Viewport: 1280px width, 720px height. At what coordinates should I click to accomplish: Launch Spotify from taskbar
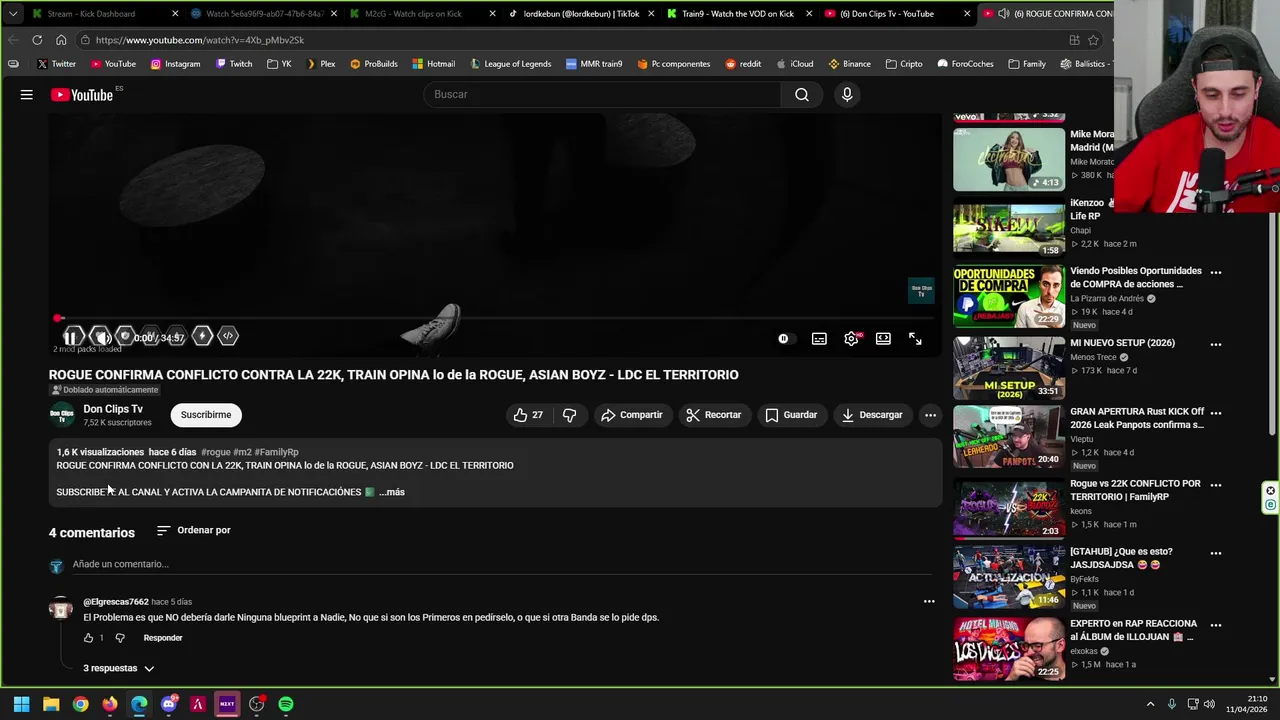tap(286, 704)
